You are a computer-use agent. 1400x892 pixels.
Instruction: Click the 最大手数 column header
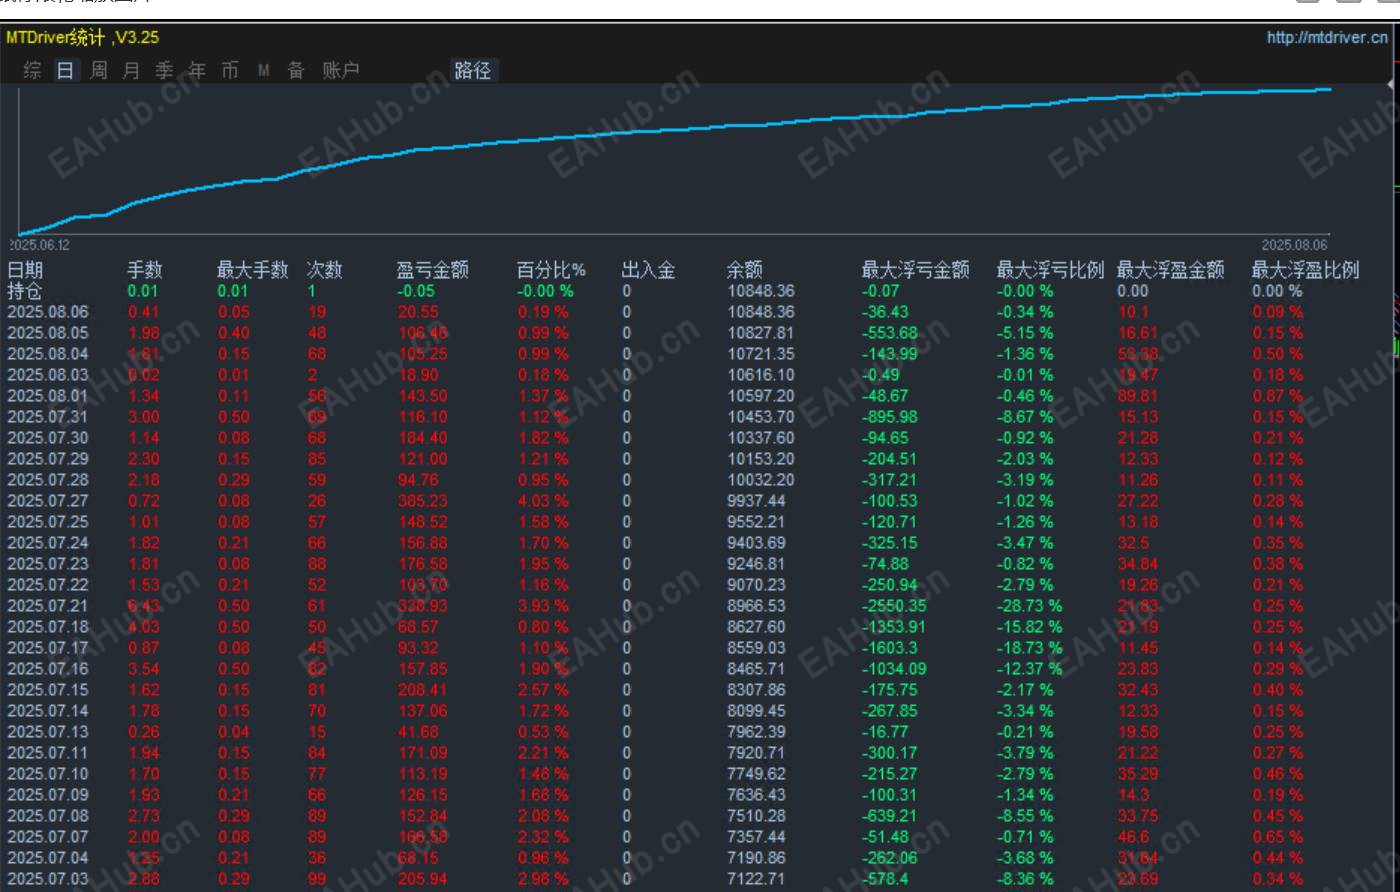pyautogui.click(x=252, y=270)
